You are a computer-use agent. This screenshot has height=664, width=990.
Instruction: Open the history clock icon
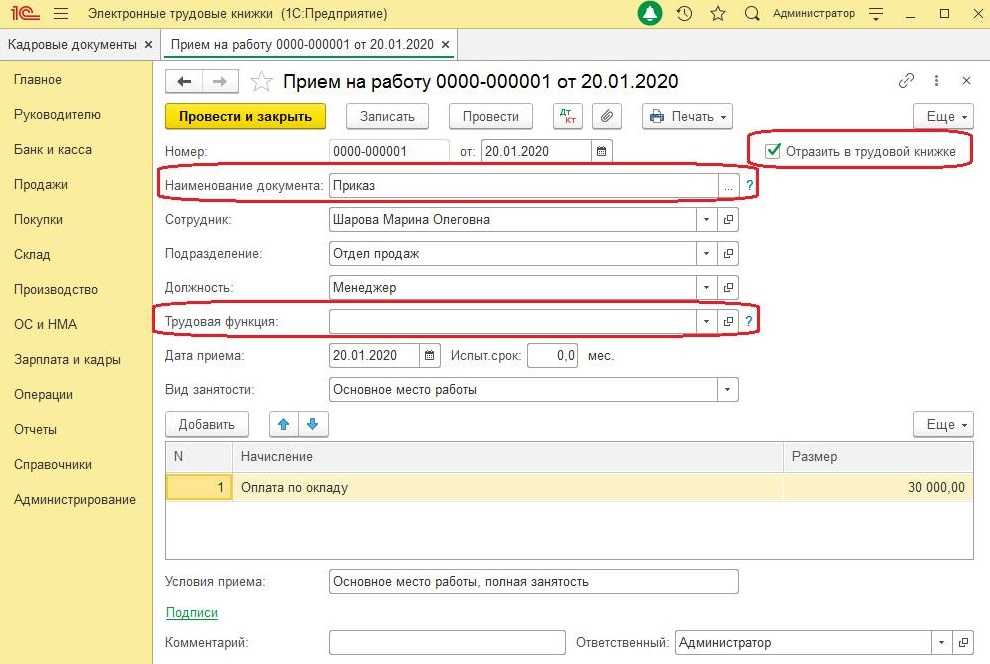coord(684,14)
